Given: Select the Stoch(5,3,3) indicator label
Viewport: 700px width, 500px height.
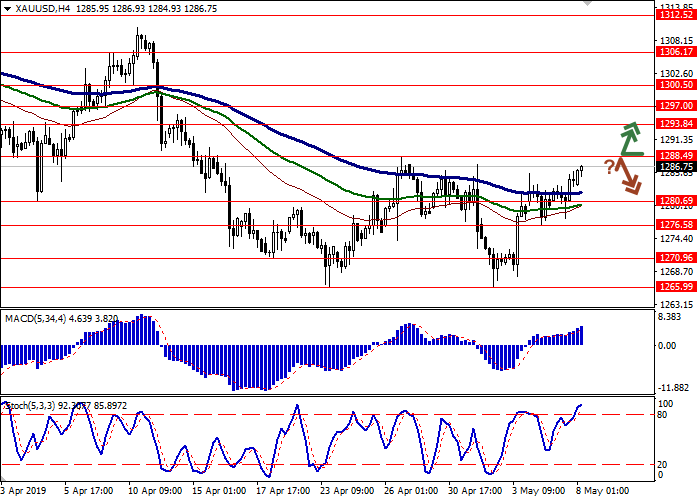Looking at the screenshot, I should 30,405.
